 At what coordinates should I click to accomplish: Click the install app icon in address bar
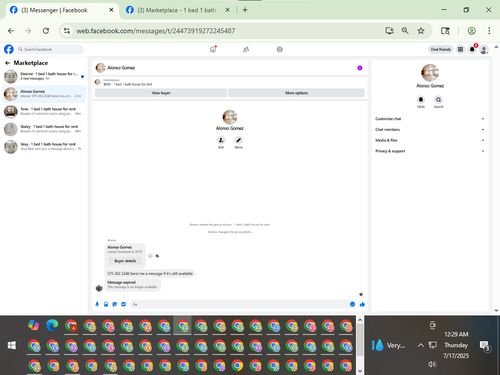389,31
